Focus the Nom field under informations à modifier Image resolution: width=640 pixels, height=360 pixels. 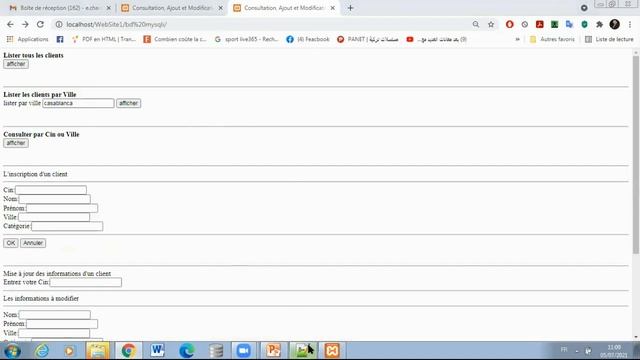[55, 315]
